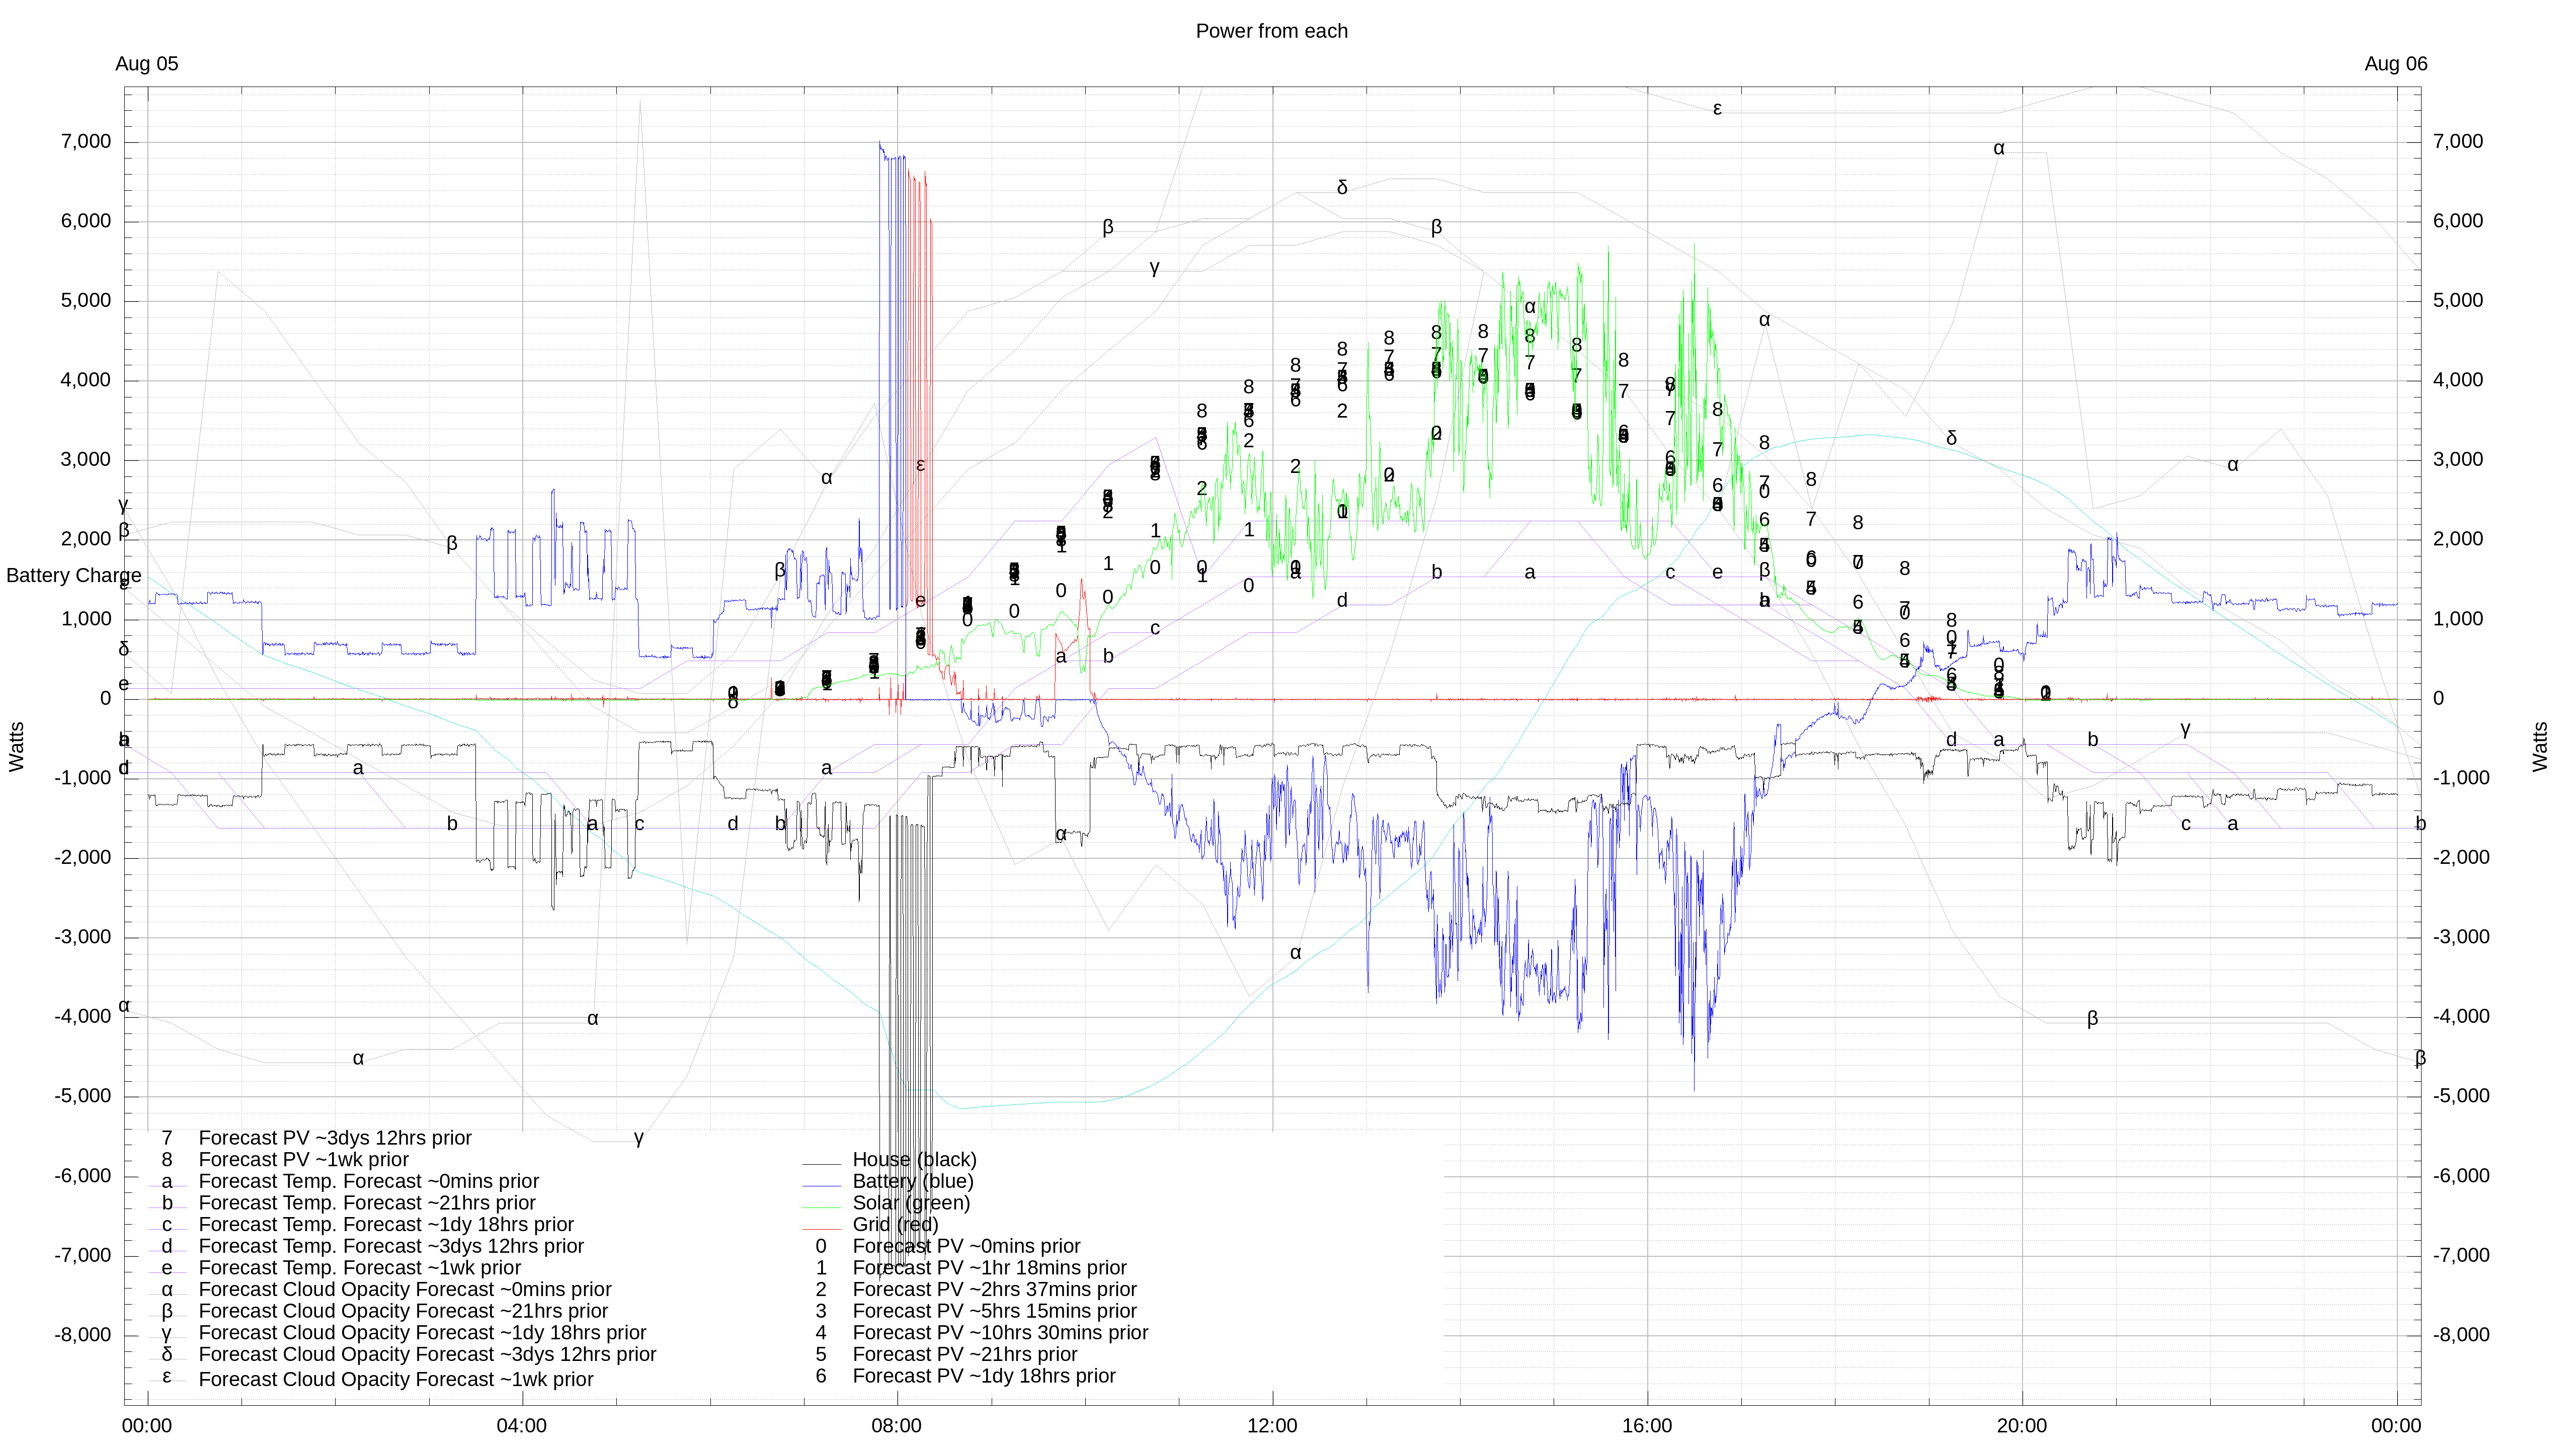This screenshot has height=1449, width=2576.
Task: Click the '08:00' x-axis tick label
Action: 896,1426
